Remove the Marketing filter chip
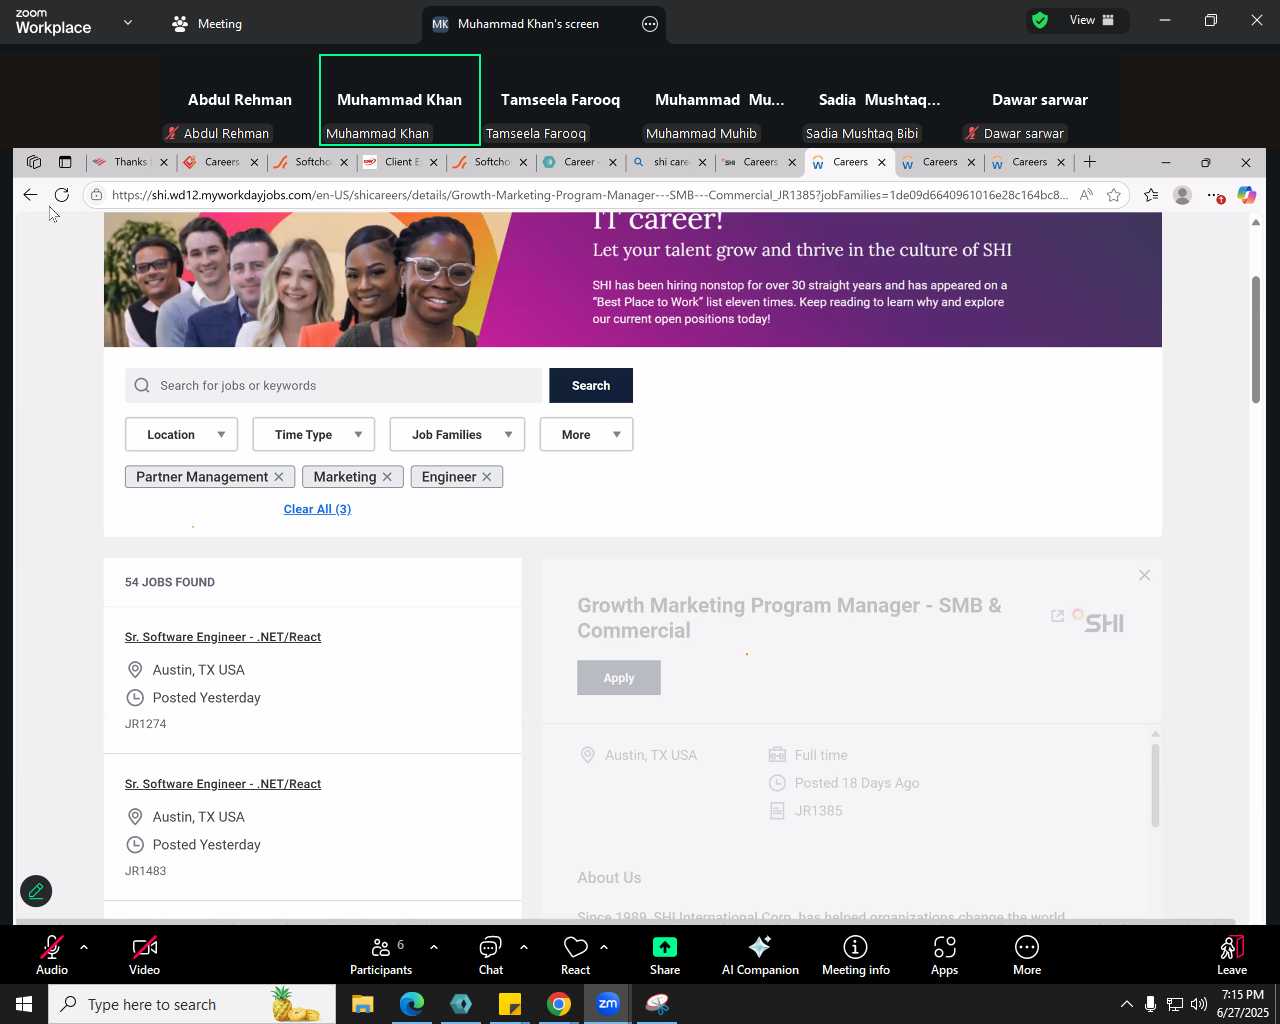The image size is (1280, 1024). point(387,477)
